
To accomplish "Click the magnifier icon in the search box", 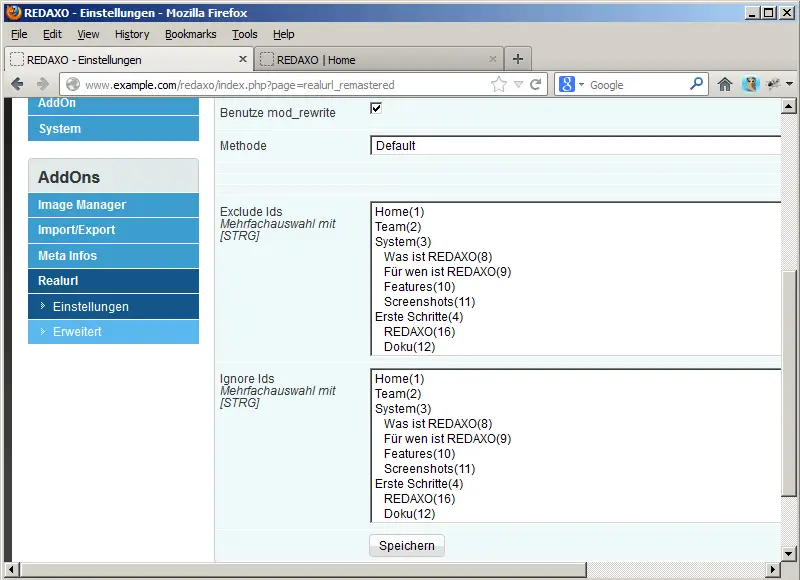I will point(696,84).
